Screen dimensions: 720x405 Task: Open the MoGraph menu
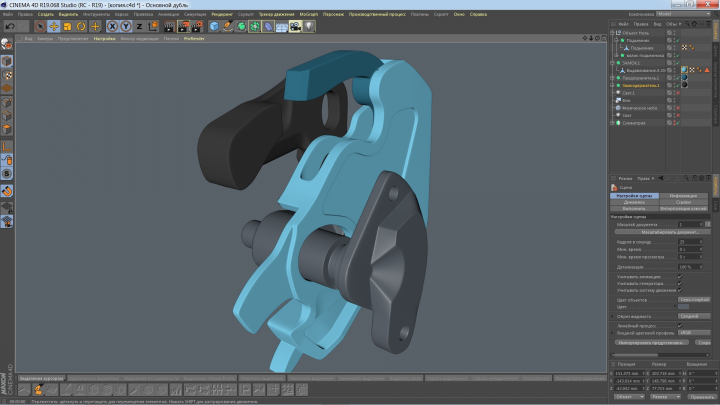[309, 14]
